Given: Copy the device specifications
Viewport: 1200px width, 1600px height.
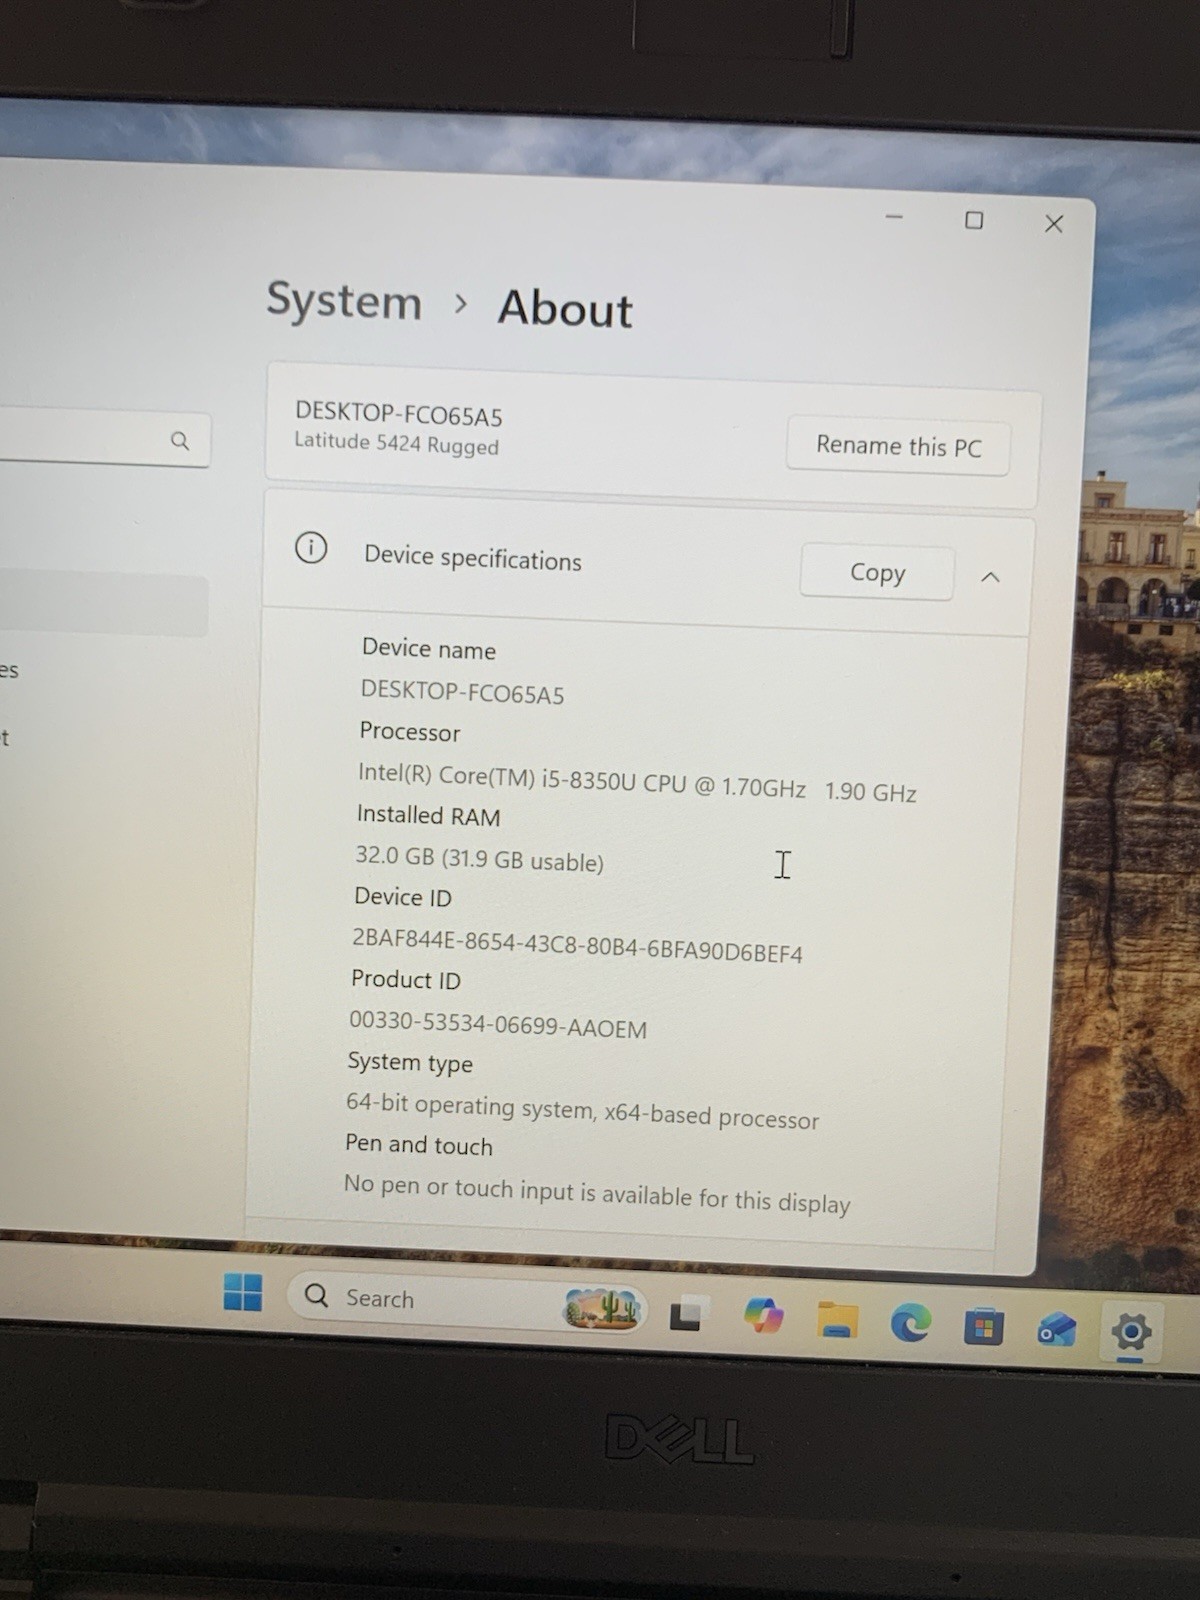Looking at the screenshot, I should coord(877,572).
